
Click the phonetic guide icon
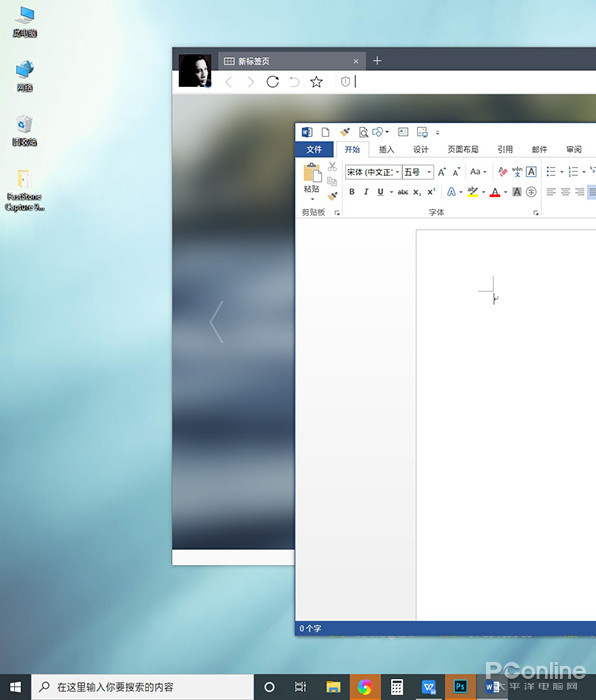click(x=517, y=172)
